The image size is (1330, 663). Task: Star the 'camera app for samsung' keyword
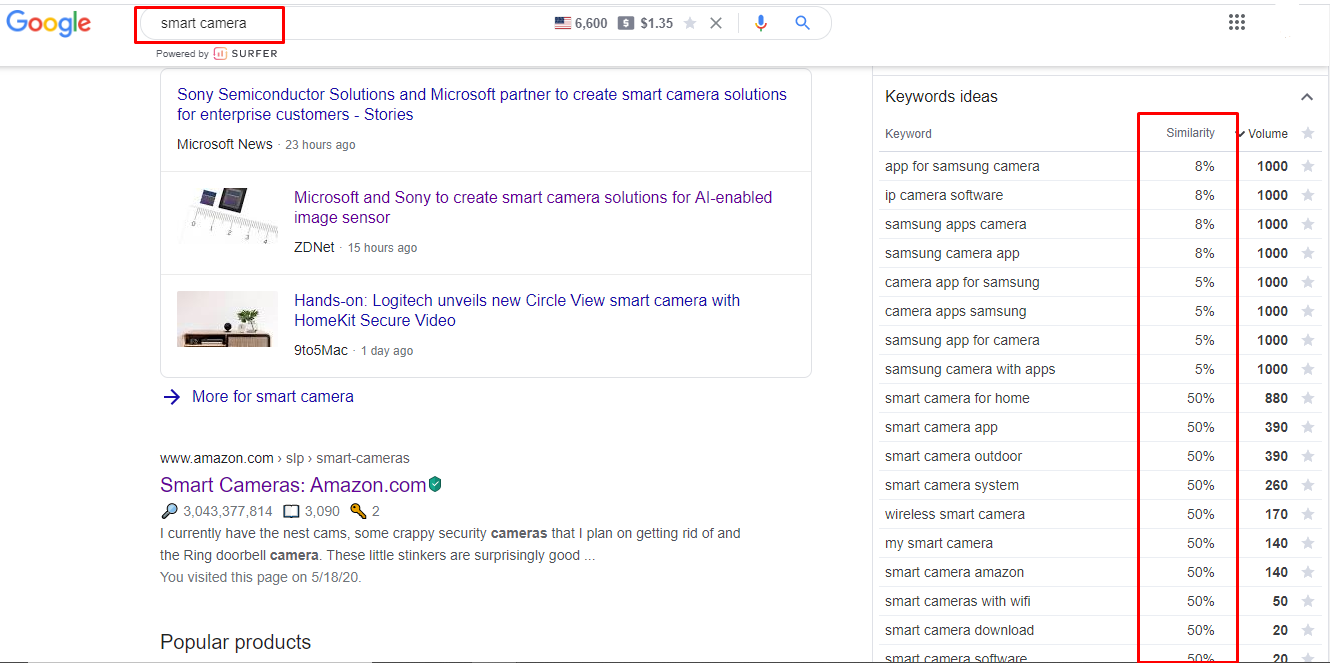tap(1308, 282)
